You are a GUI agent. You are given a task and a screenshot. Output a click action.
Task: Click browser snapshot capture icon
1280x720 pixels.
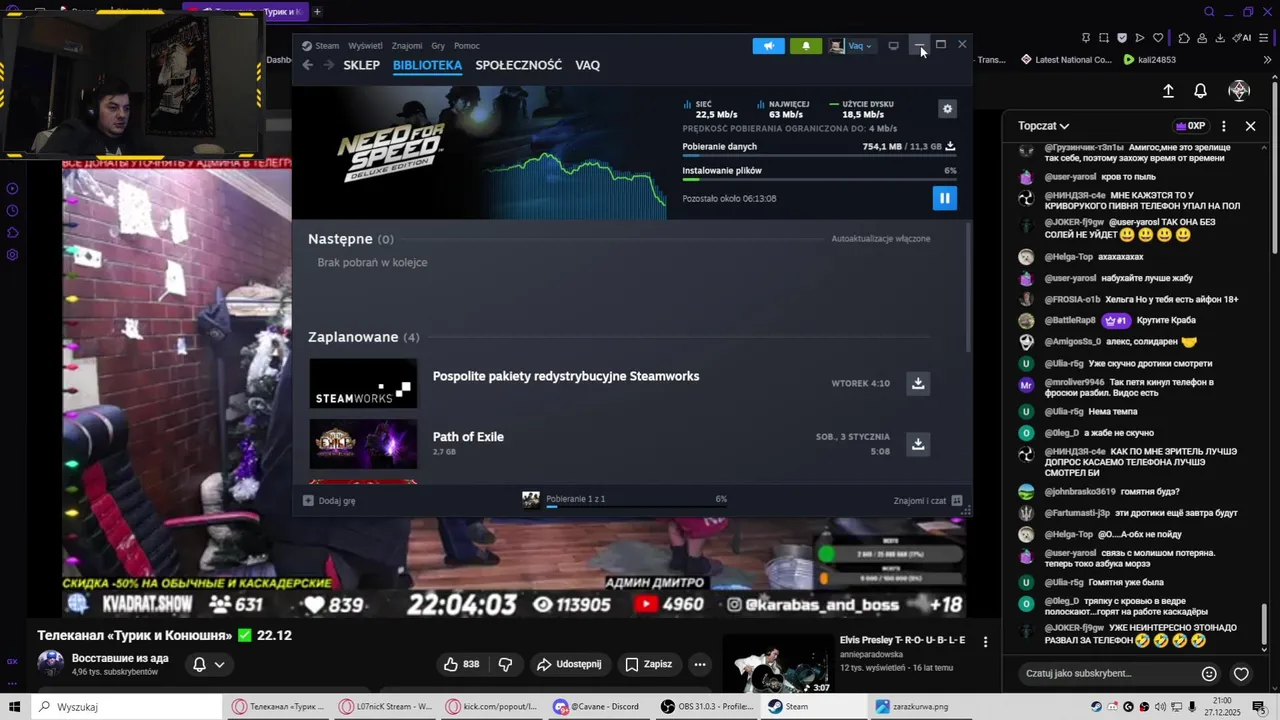[1104, 38]
